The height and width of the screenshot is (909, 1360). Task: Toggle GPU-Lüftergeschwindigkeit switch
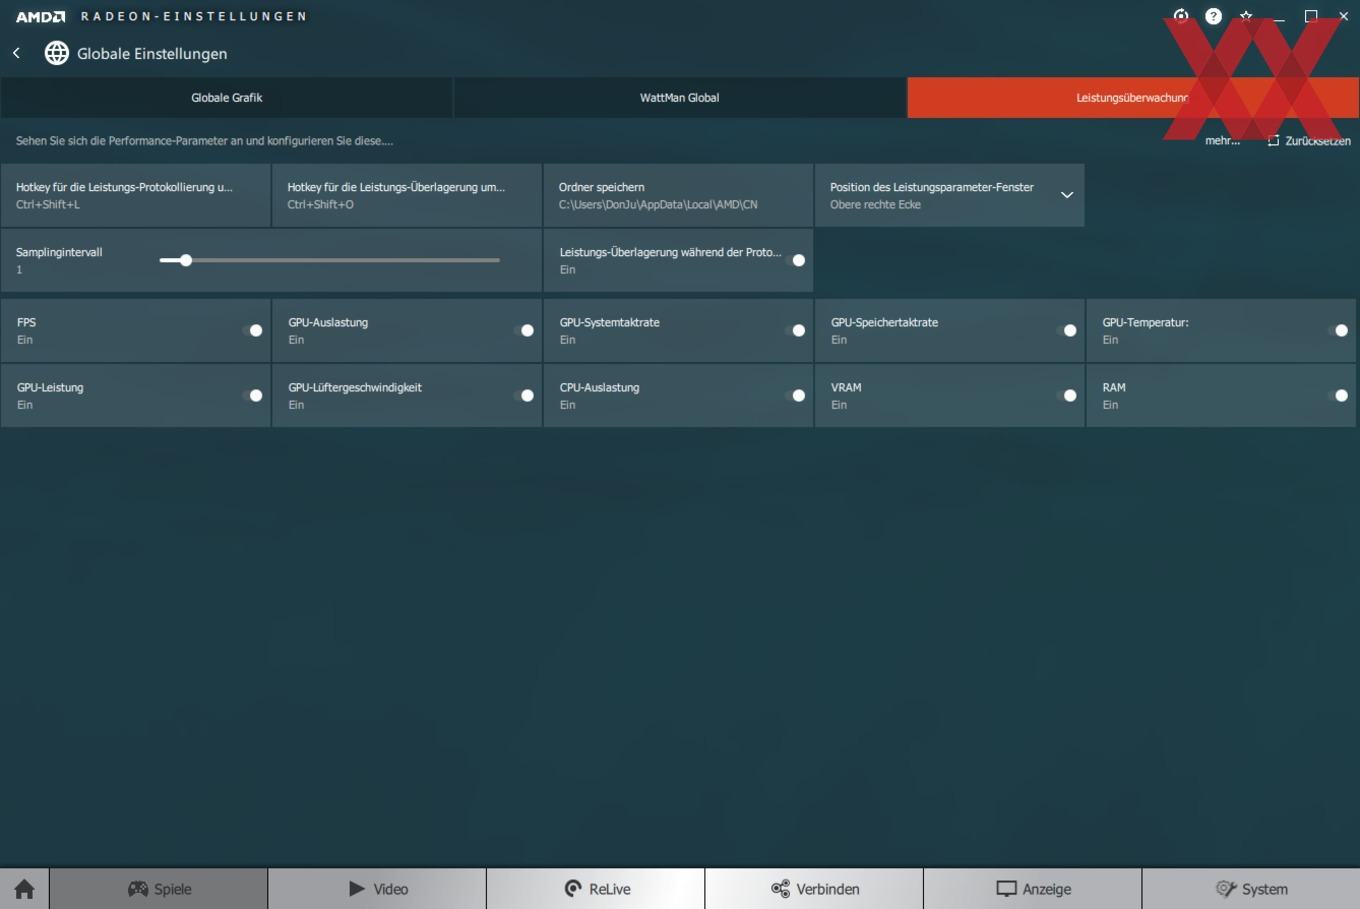(x=523, y=395)
